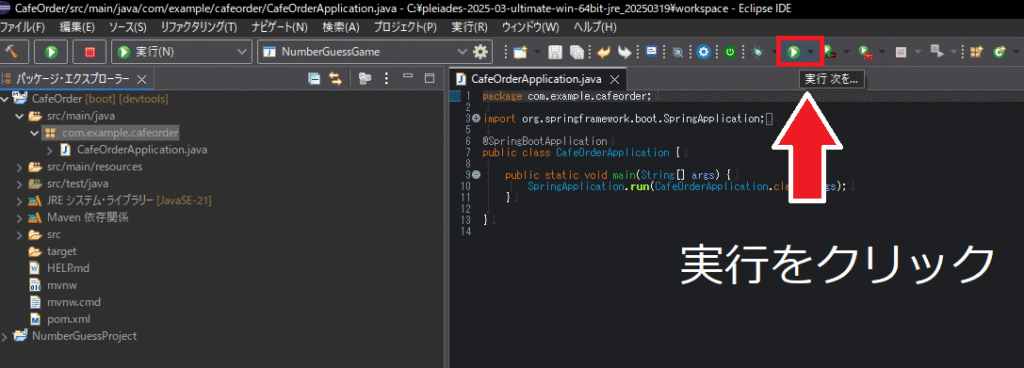Expand CafeOrderApplication.java tree node

click(x=50, y=150)
